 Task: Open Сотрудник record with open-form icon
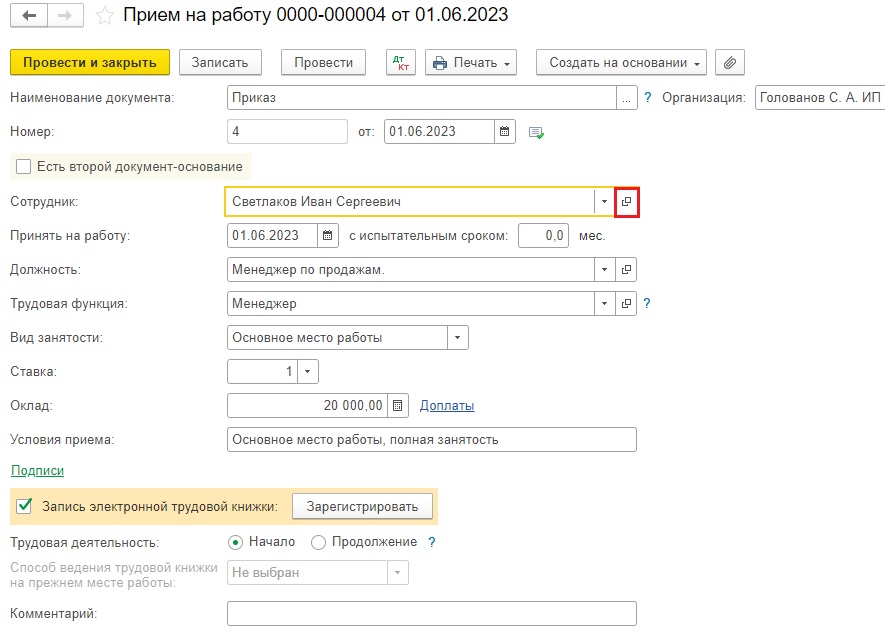click(x=627, y=202)
